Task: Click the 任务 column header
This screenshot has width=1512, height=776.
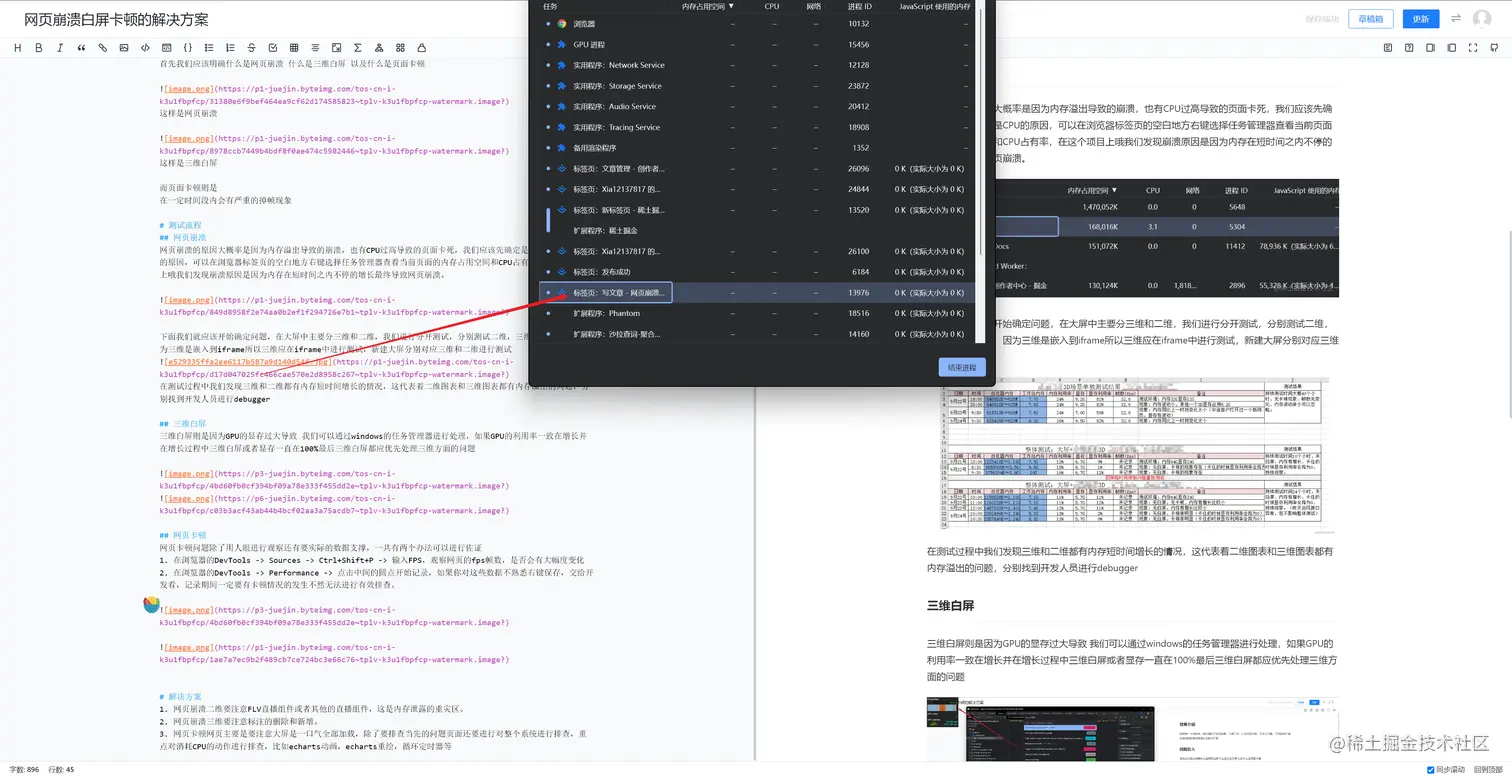Action: coord(551,6)
